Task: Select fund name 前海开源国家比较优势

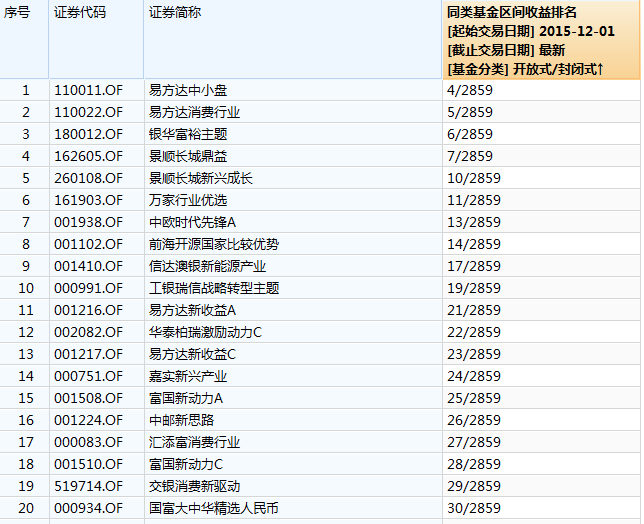Action: [x=214, y=244]
